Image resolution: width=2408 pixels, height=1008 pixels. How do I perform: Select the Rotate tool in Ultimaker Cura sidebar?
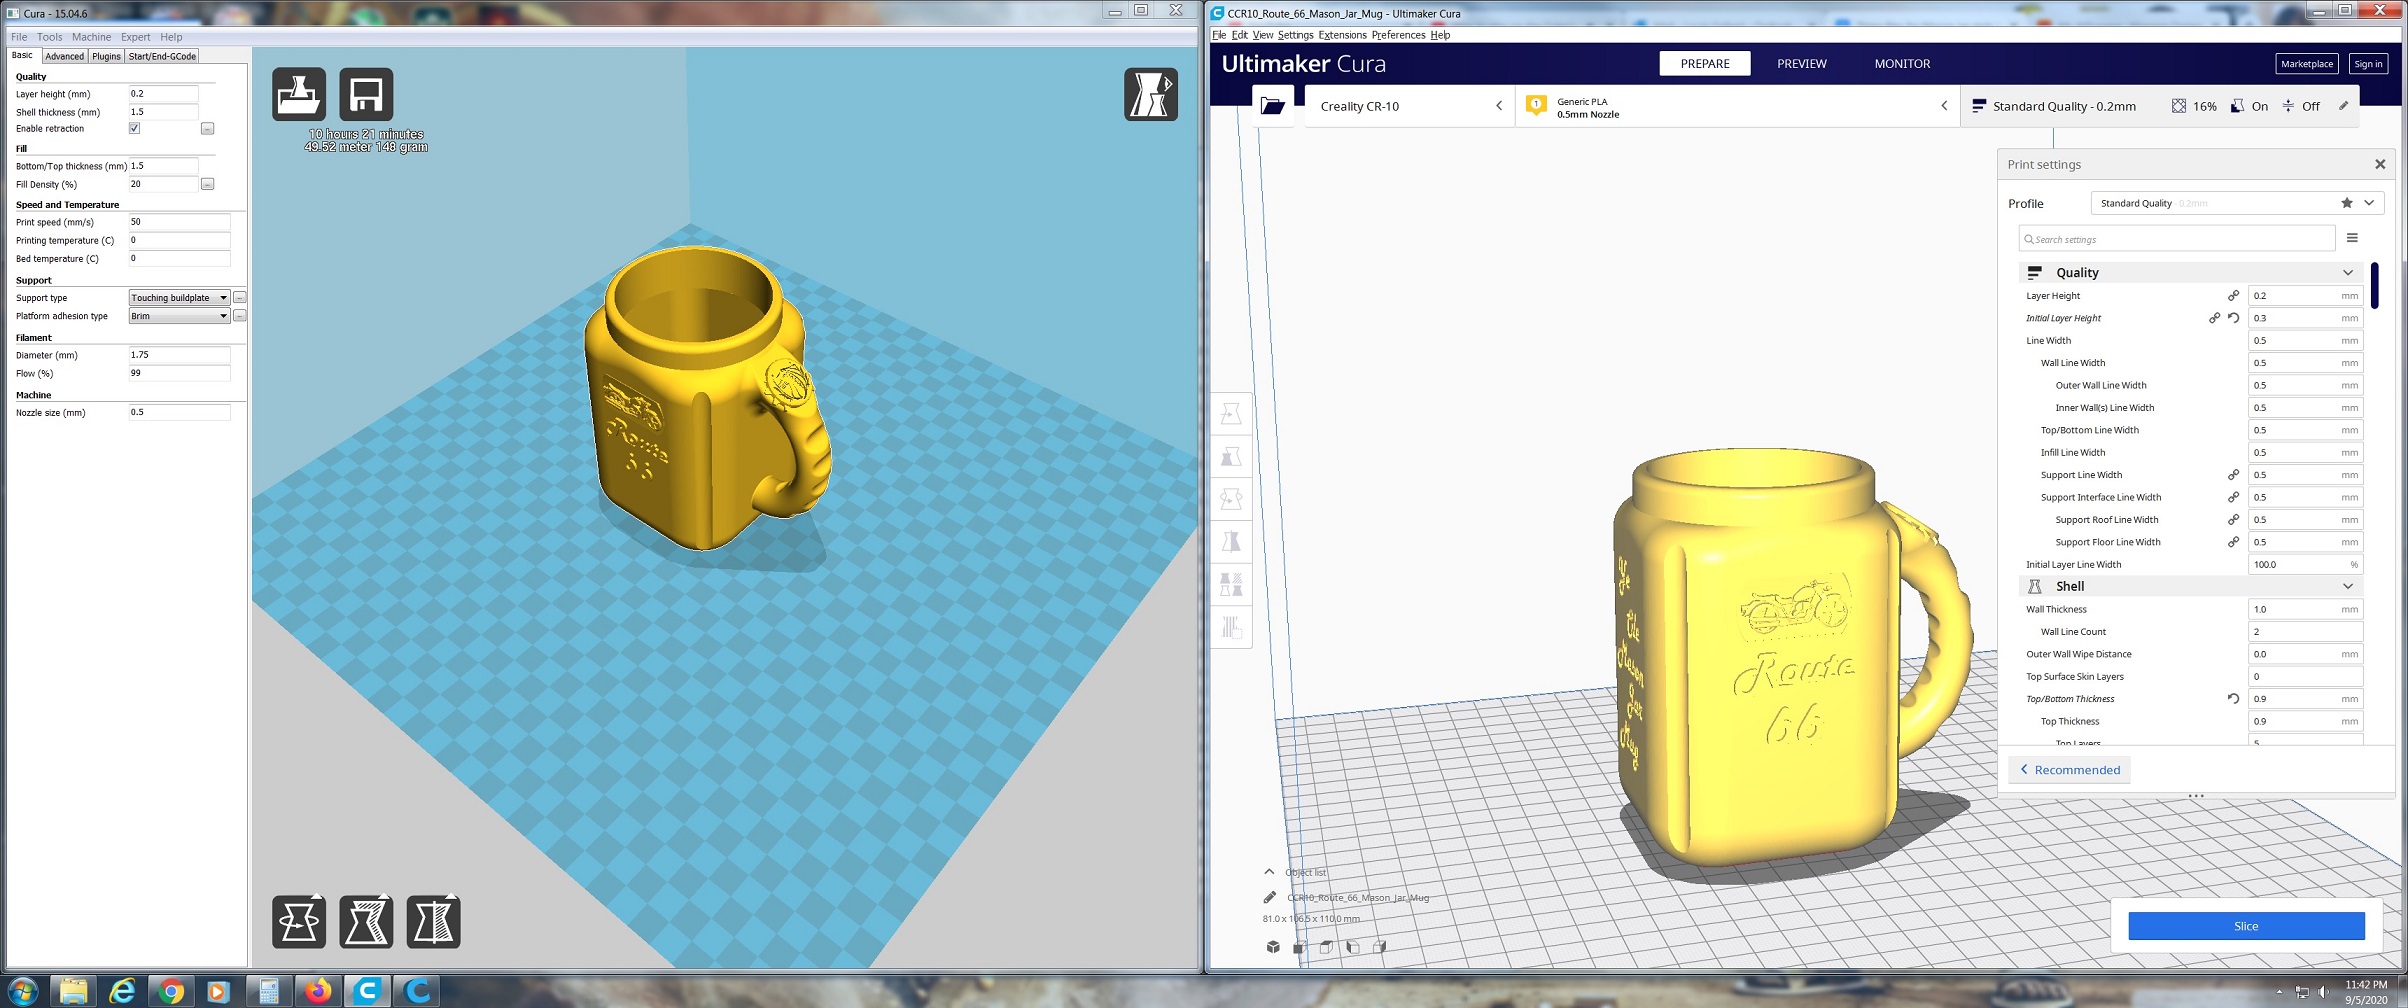pyautogui.click(x=1231, y=499)
